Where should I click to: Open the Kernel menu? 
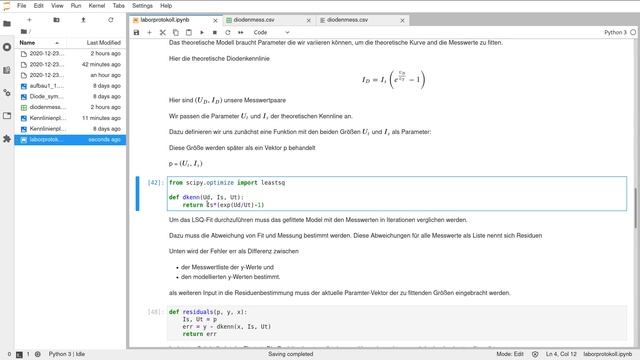97,6
